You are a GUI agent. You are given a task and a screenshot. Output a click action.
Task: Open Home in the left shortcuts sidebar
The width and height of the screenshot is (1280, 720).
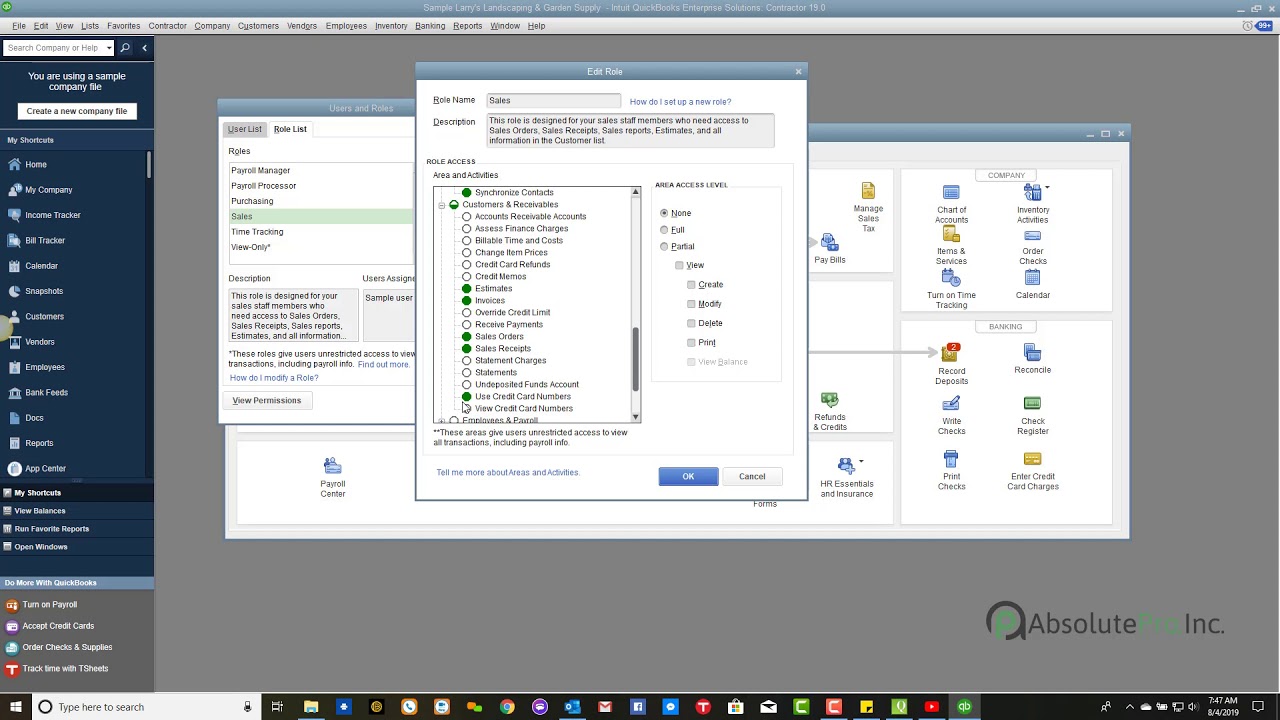click(36, 164)
